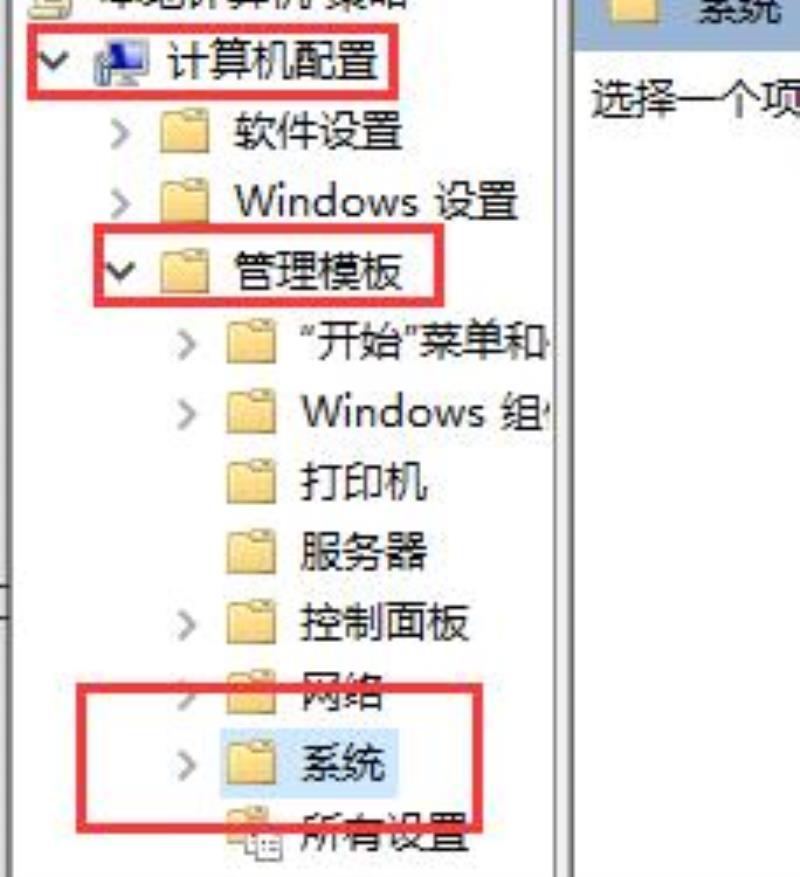Select the 计算机配置 tree label

coord(273,61)
